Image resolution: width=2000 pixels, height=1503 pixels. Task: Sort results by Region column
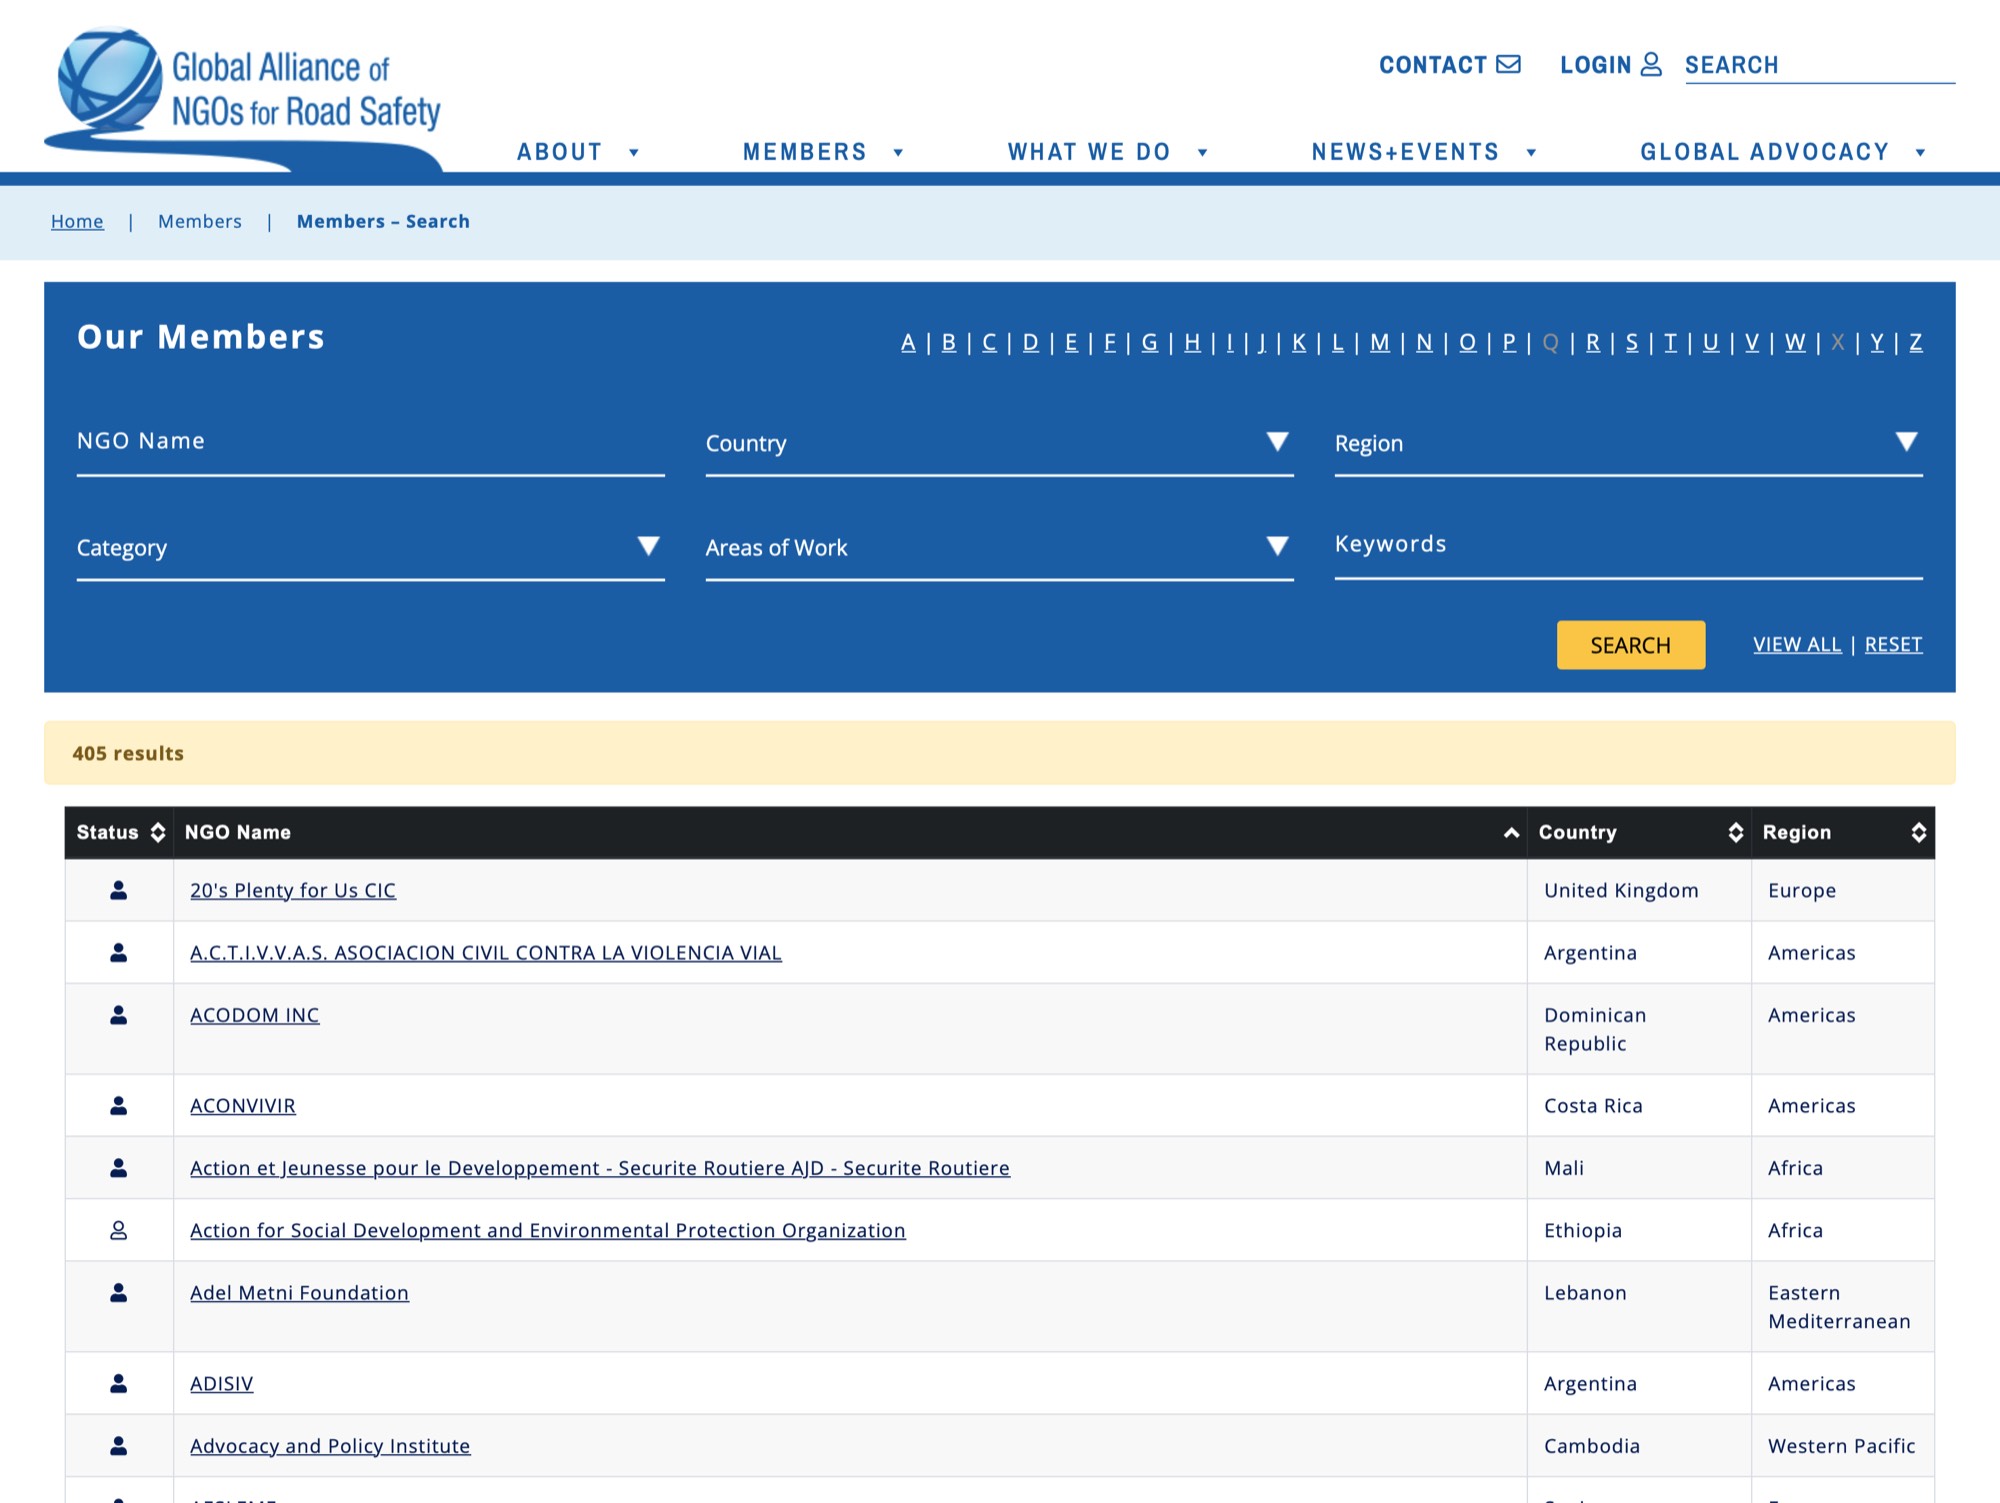coord(1917,832)
